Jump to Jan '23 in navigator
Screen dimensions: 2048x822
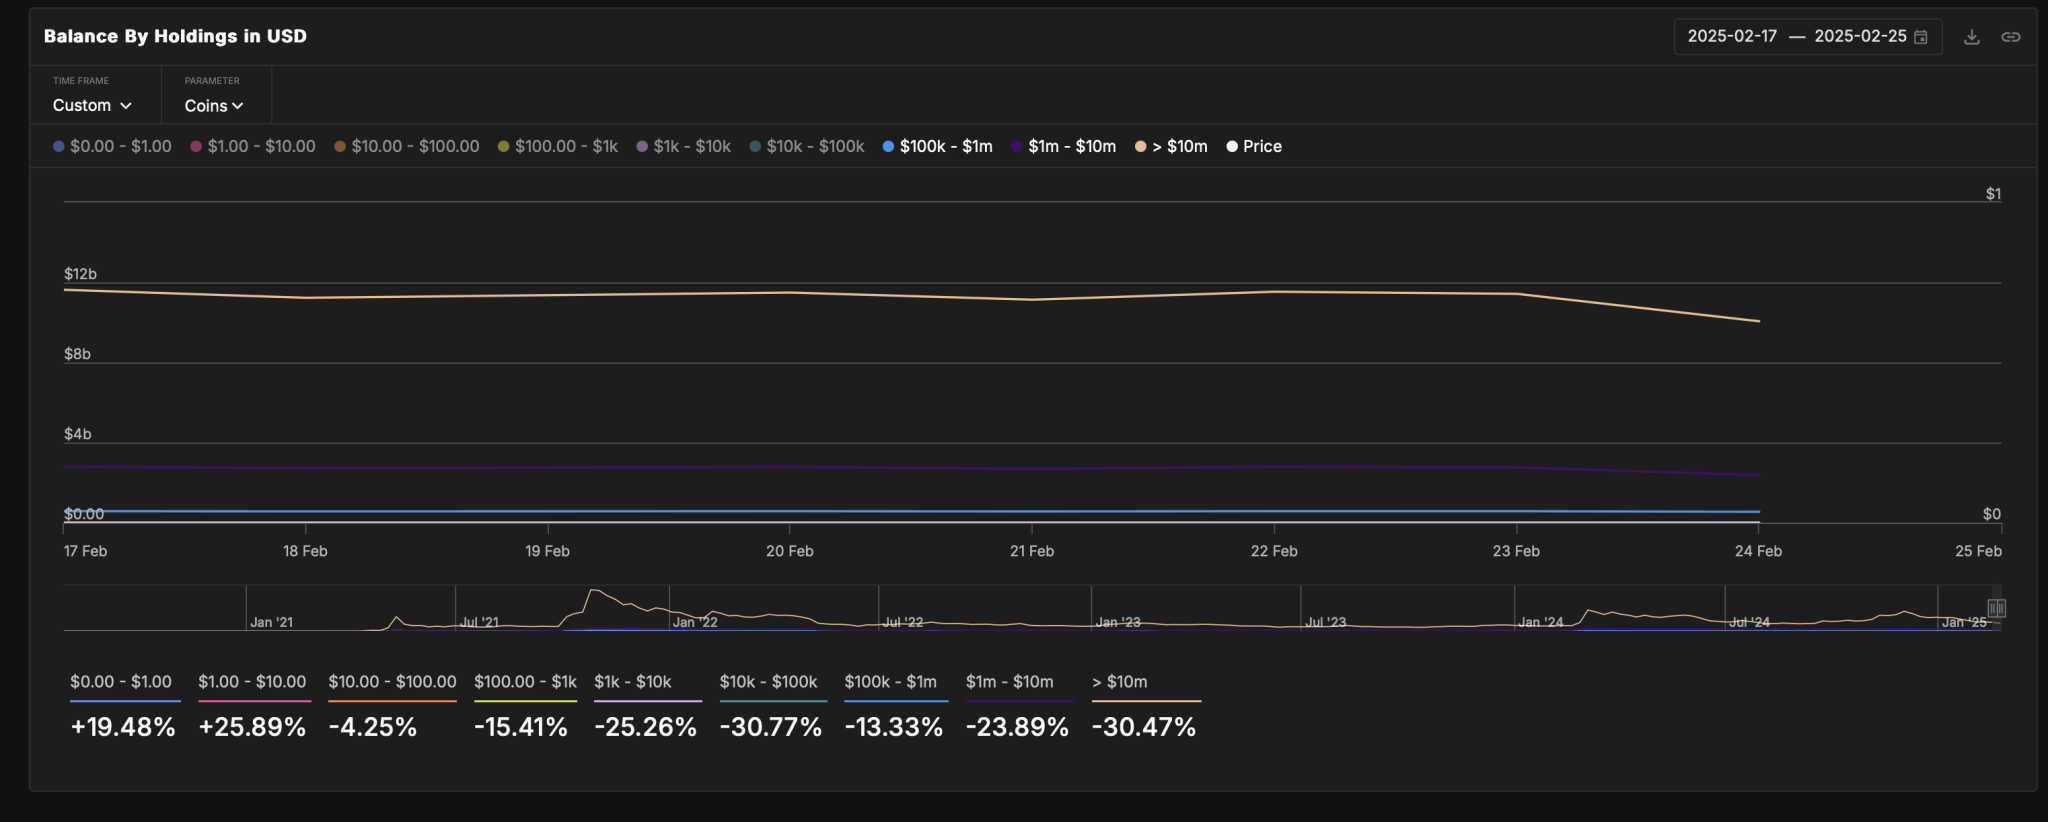point(1118,622)
